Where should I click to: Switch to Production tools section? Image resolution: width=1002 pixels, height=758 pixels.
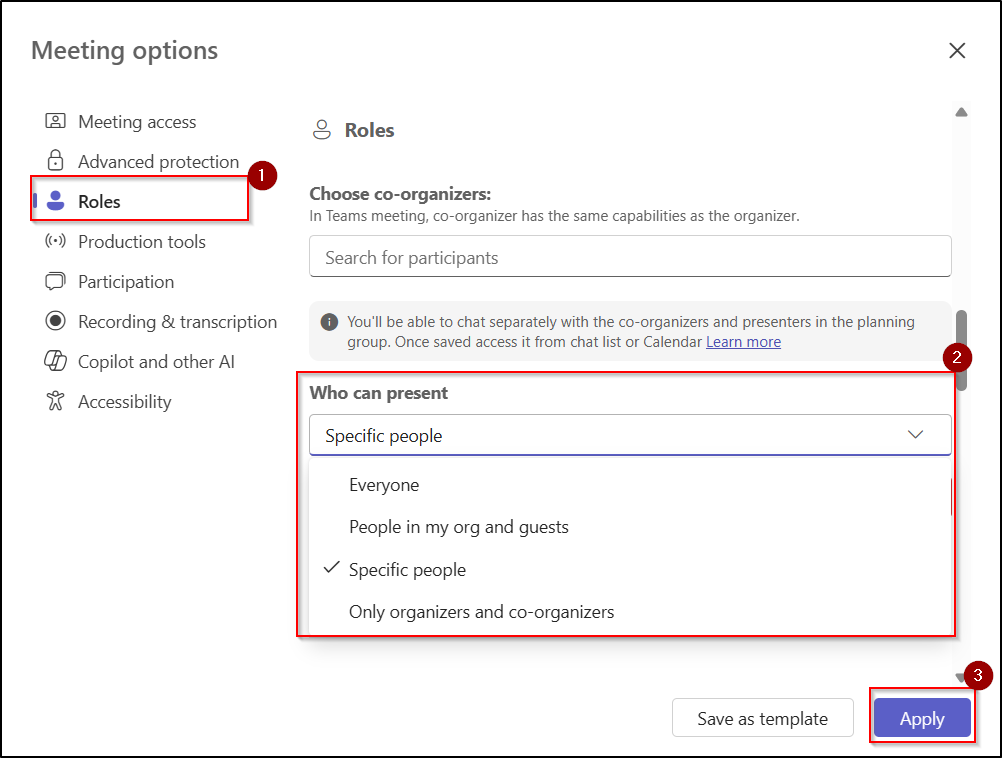click(x=142, y=242)
